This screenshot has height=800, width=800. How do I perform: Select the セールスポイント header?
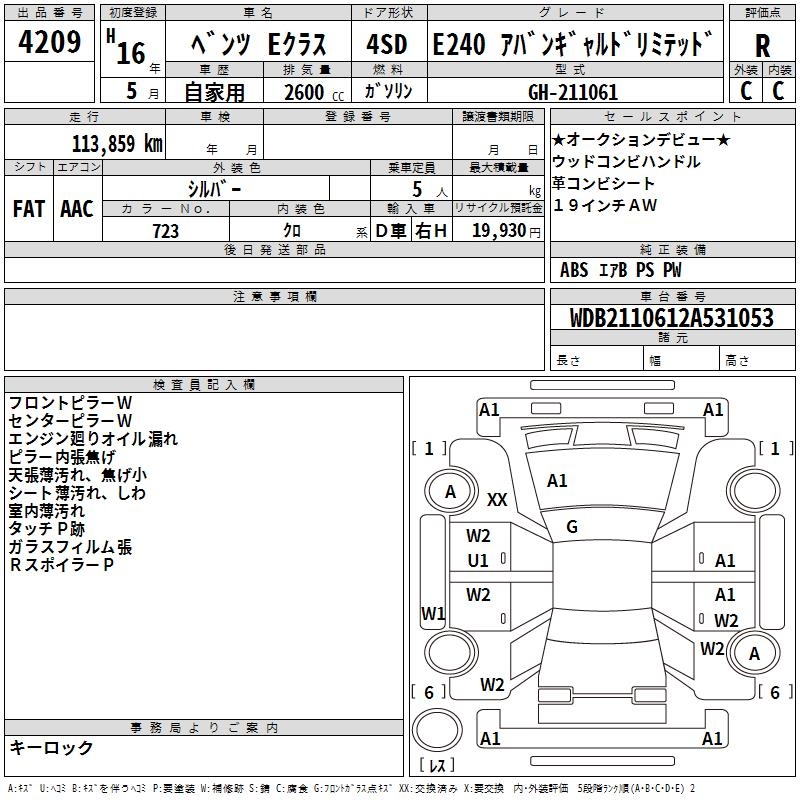click(x=672, y=116)
